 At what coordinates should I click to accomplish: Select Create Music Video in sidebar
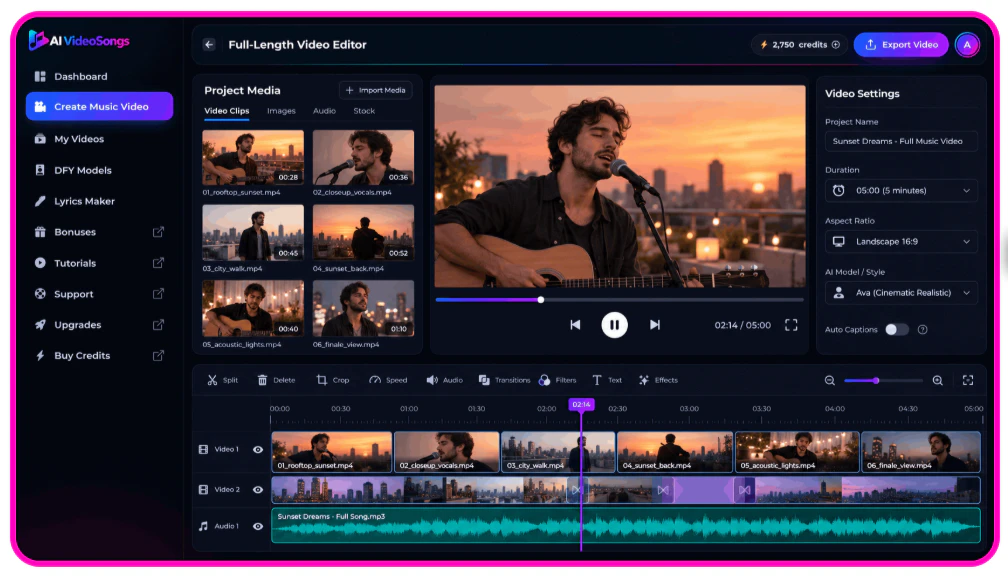tap(99, 106)
